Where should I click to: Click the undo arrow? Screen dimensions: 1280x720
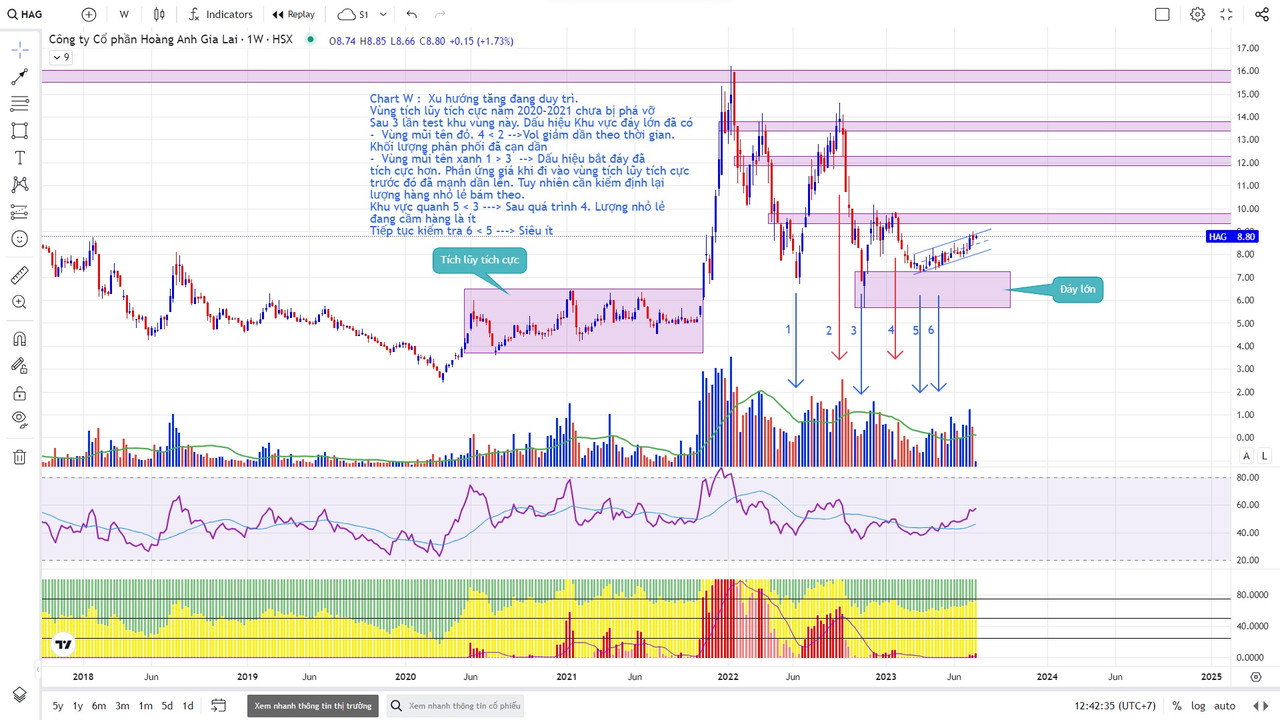click(x=411, y=14)
